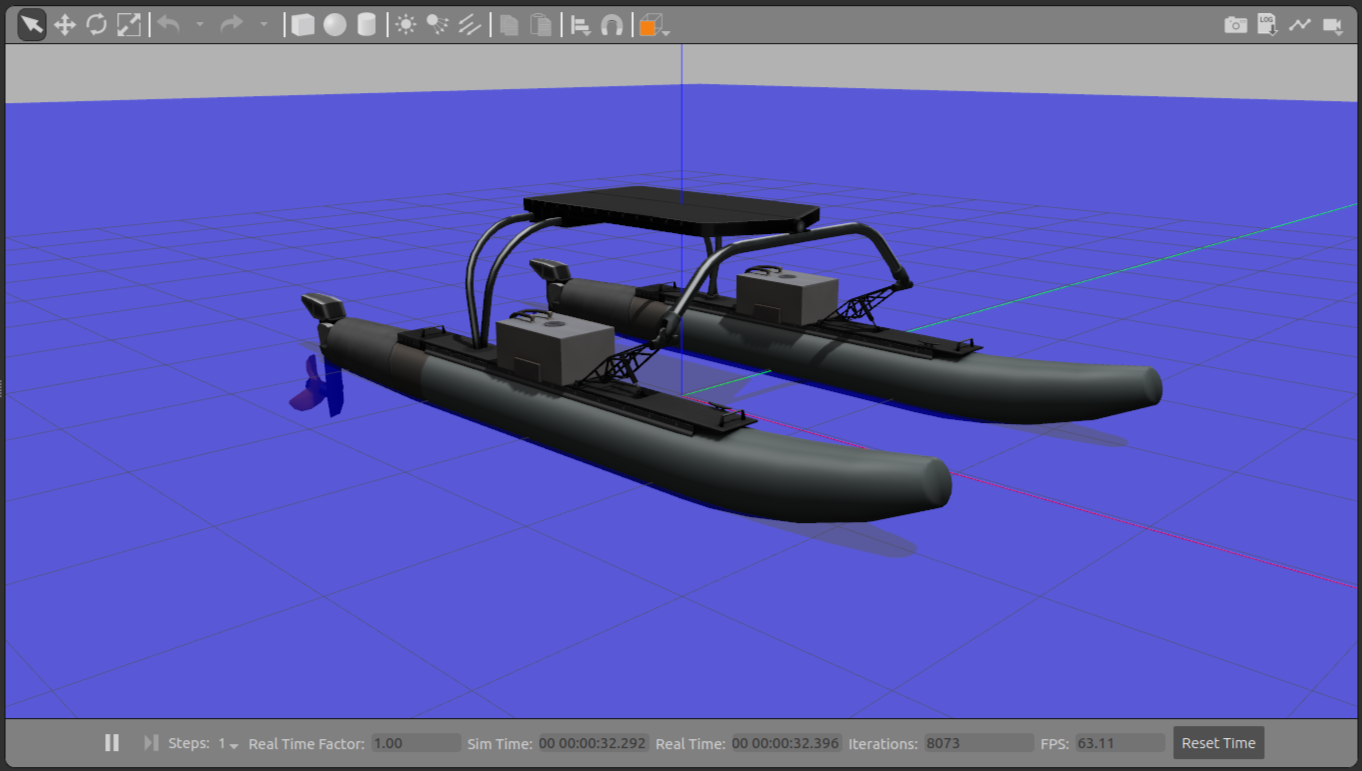1362x771 pixels.
Task: Insert a box shape into the scene
Action: (302, 24)
